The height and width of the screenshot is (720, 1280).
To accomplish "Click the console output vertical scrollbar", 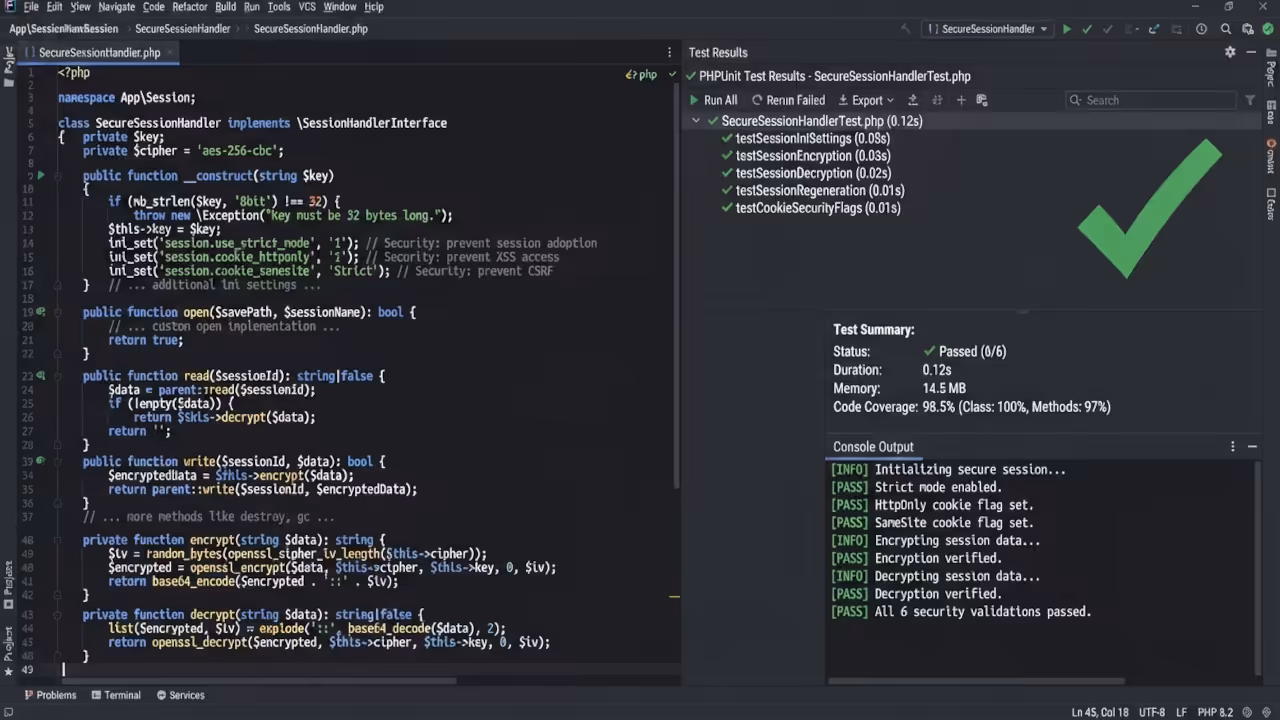I will click(x=1257, y=567).
